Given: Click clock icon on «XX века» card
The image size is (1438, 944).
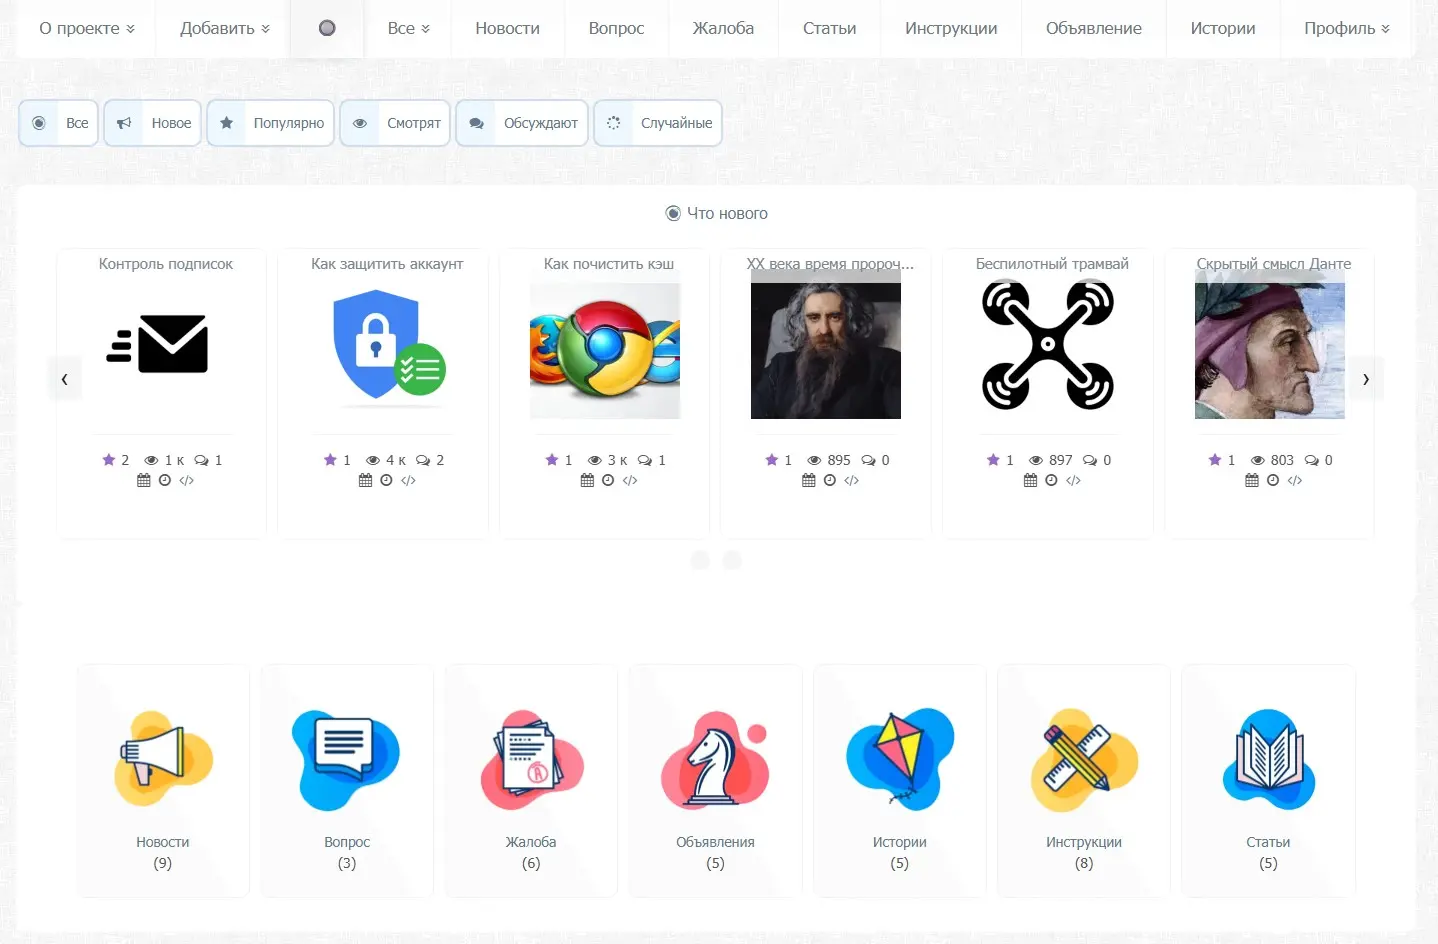Looking at the screenshot, I should tap(830, 481).
